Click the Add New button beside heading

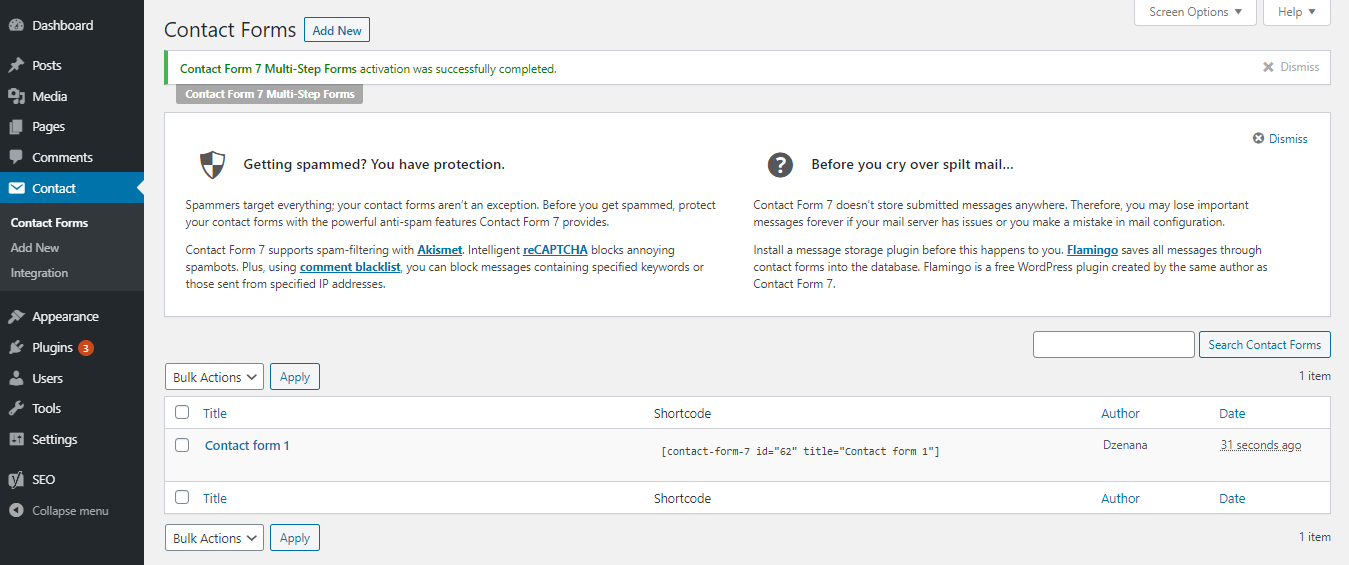337,30
